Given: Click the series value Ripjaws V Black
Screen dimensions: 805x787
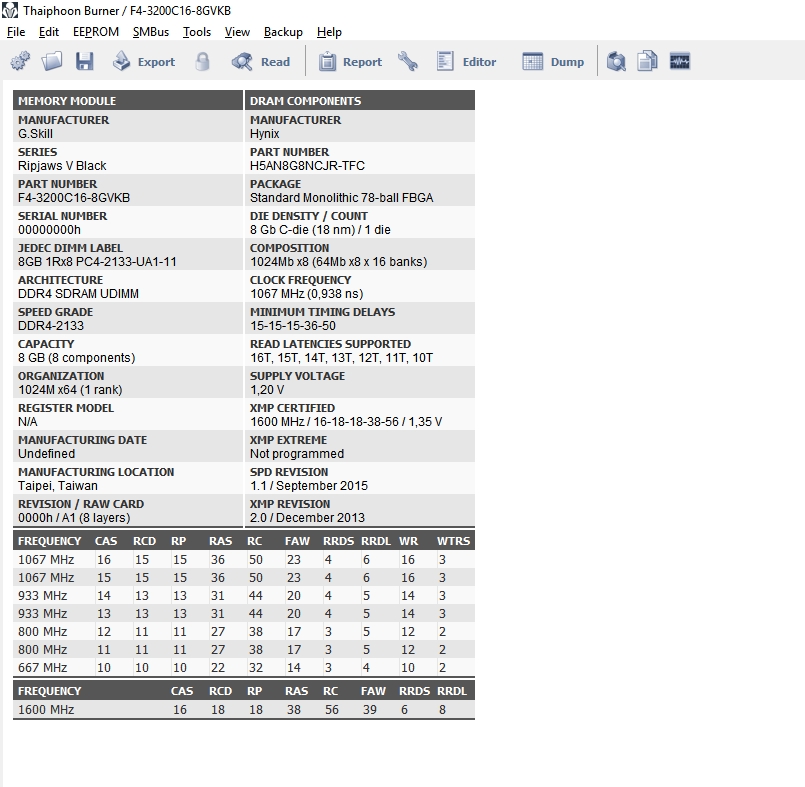Looking at the screenshot, I should [x=62, y=166].
